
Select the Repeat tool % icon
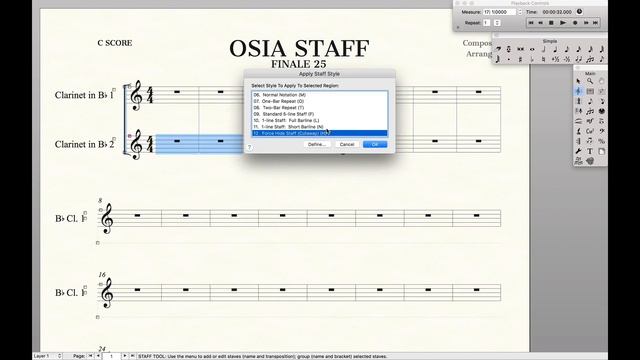[x=601, y=141]
